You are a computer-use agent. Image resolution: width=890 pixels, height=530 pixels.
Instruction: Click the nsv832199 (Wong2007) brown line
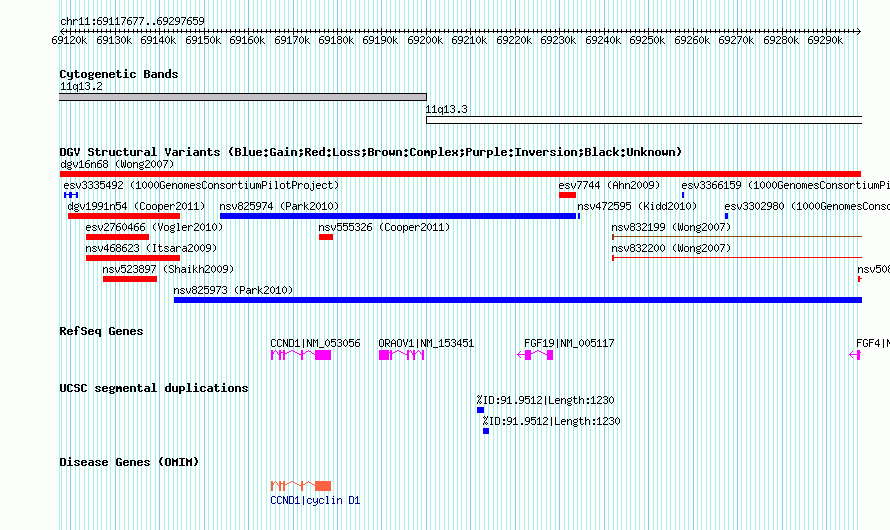pyautogui.click(x=737, y=237)
